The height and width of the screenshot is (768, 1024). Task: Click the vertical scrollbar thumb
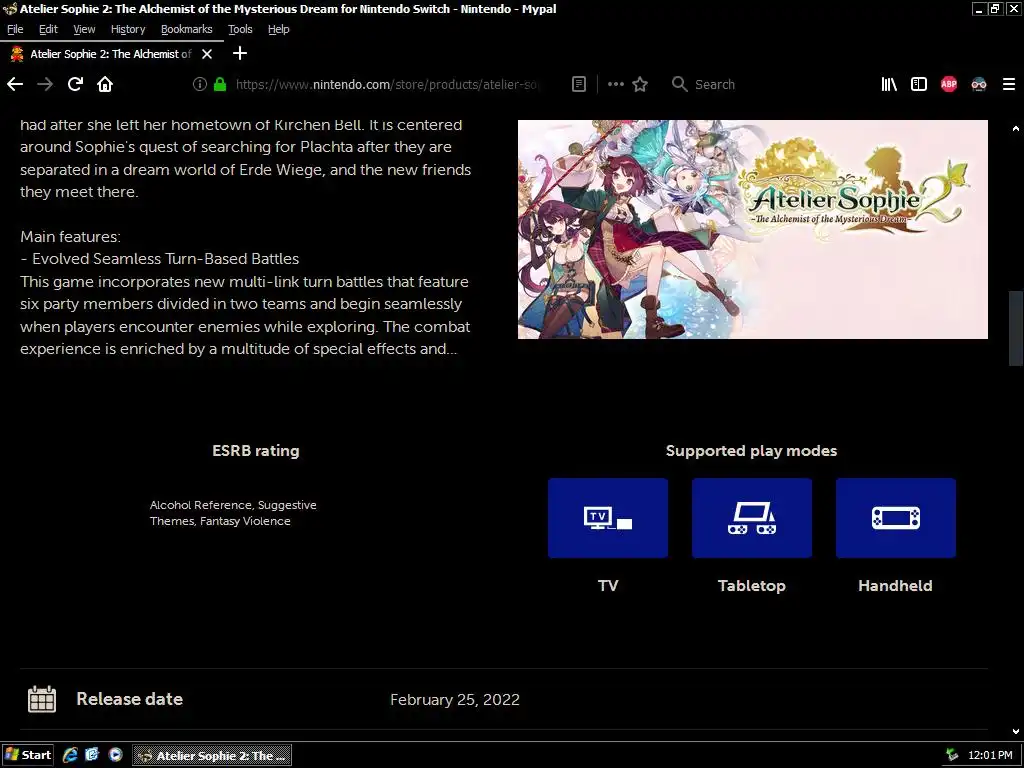click(x=1016, y=328)
